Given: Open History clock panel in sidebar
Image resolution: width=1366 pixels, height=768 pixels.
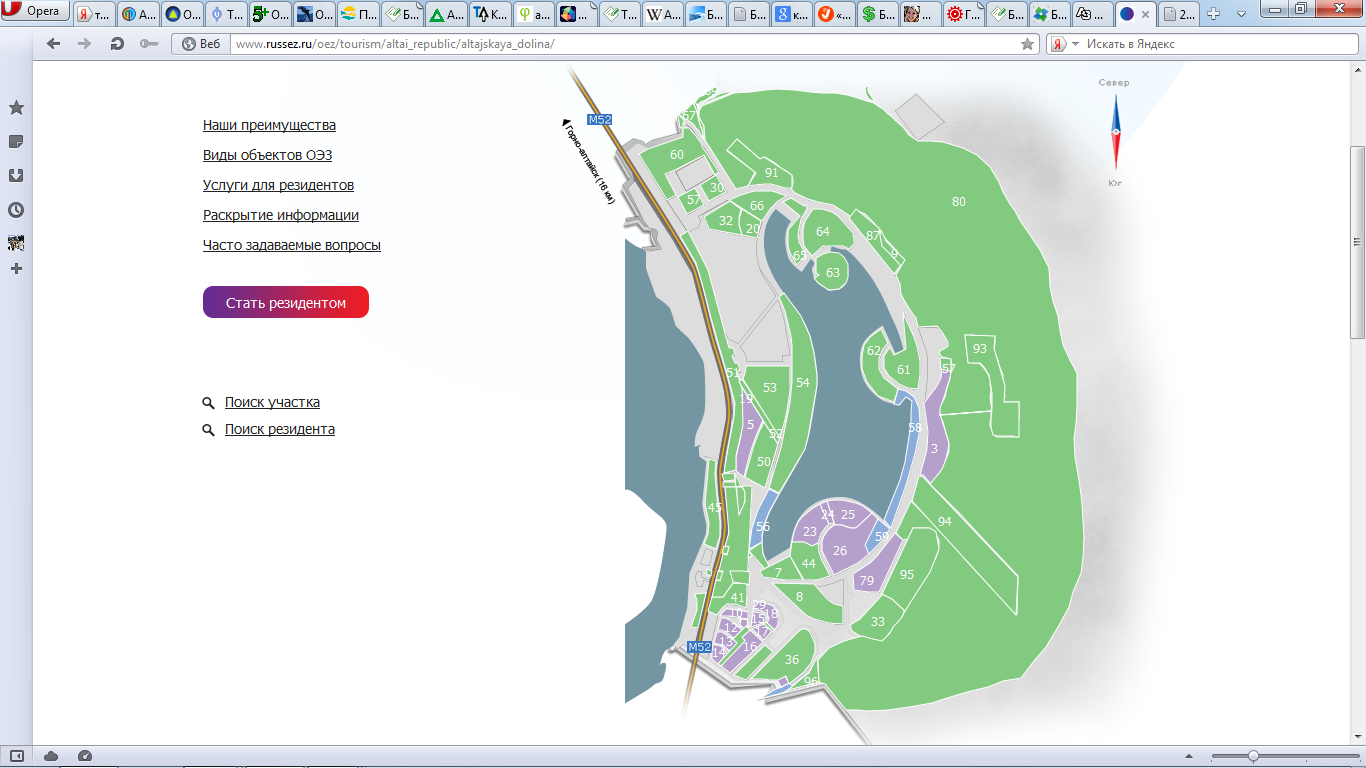Looking at the screenshot, I should [x=16, y=210].
